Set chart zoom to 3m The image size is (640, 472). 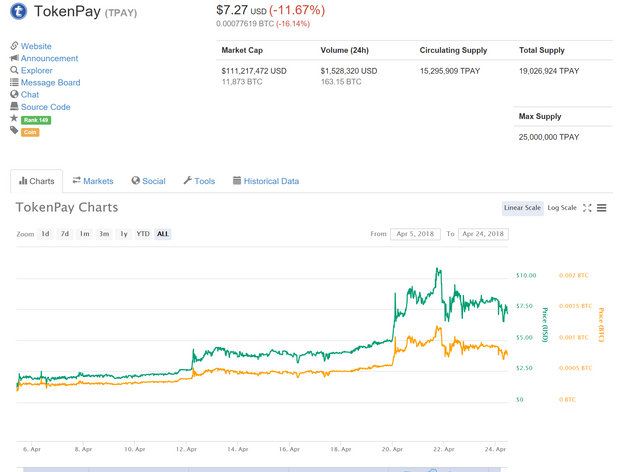click(104, 234)
